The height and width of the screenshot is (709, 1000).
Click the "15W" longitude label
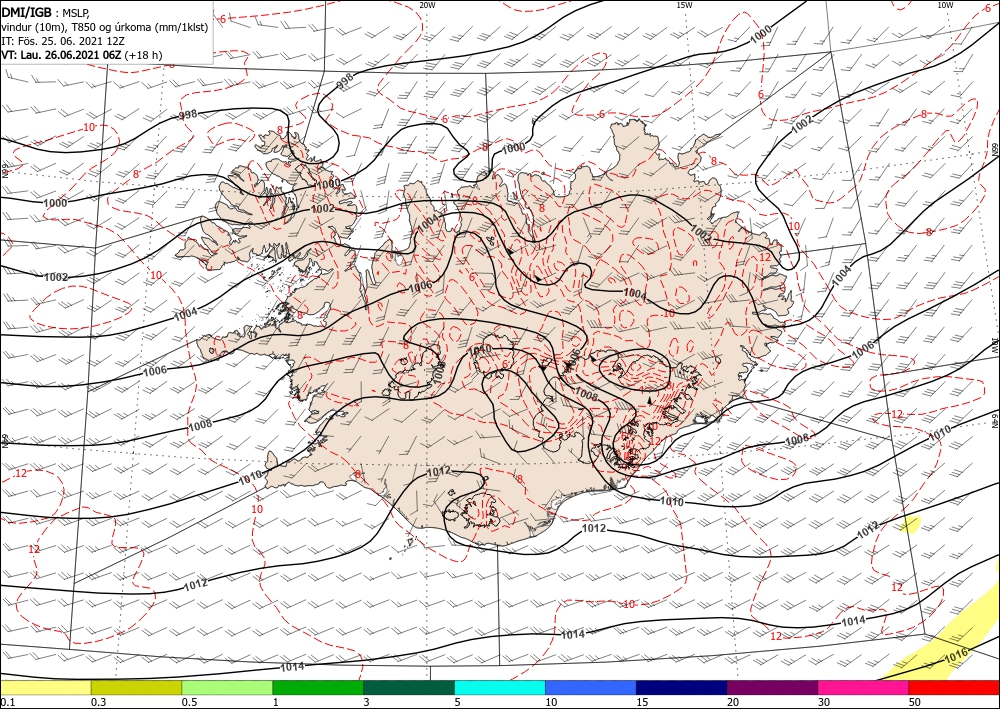point(684,4)
